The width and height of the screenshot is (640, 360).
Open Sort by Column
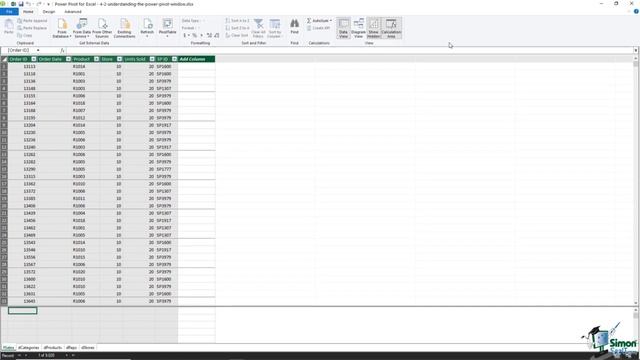[x=275, y=28]
